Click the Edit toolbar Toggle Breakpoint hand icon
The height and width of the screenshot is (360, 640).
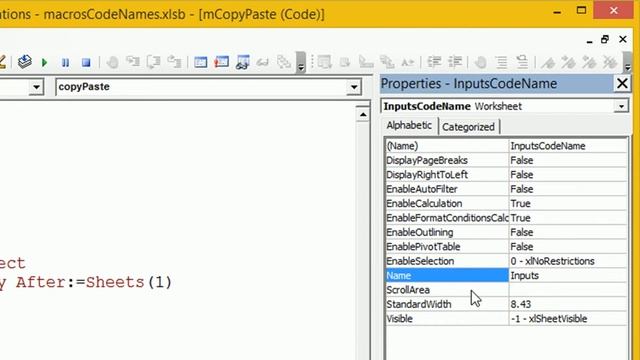tap(481, 62)
